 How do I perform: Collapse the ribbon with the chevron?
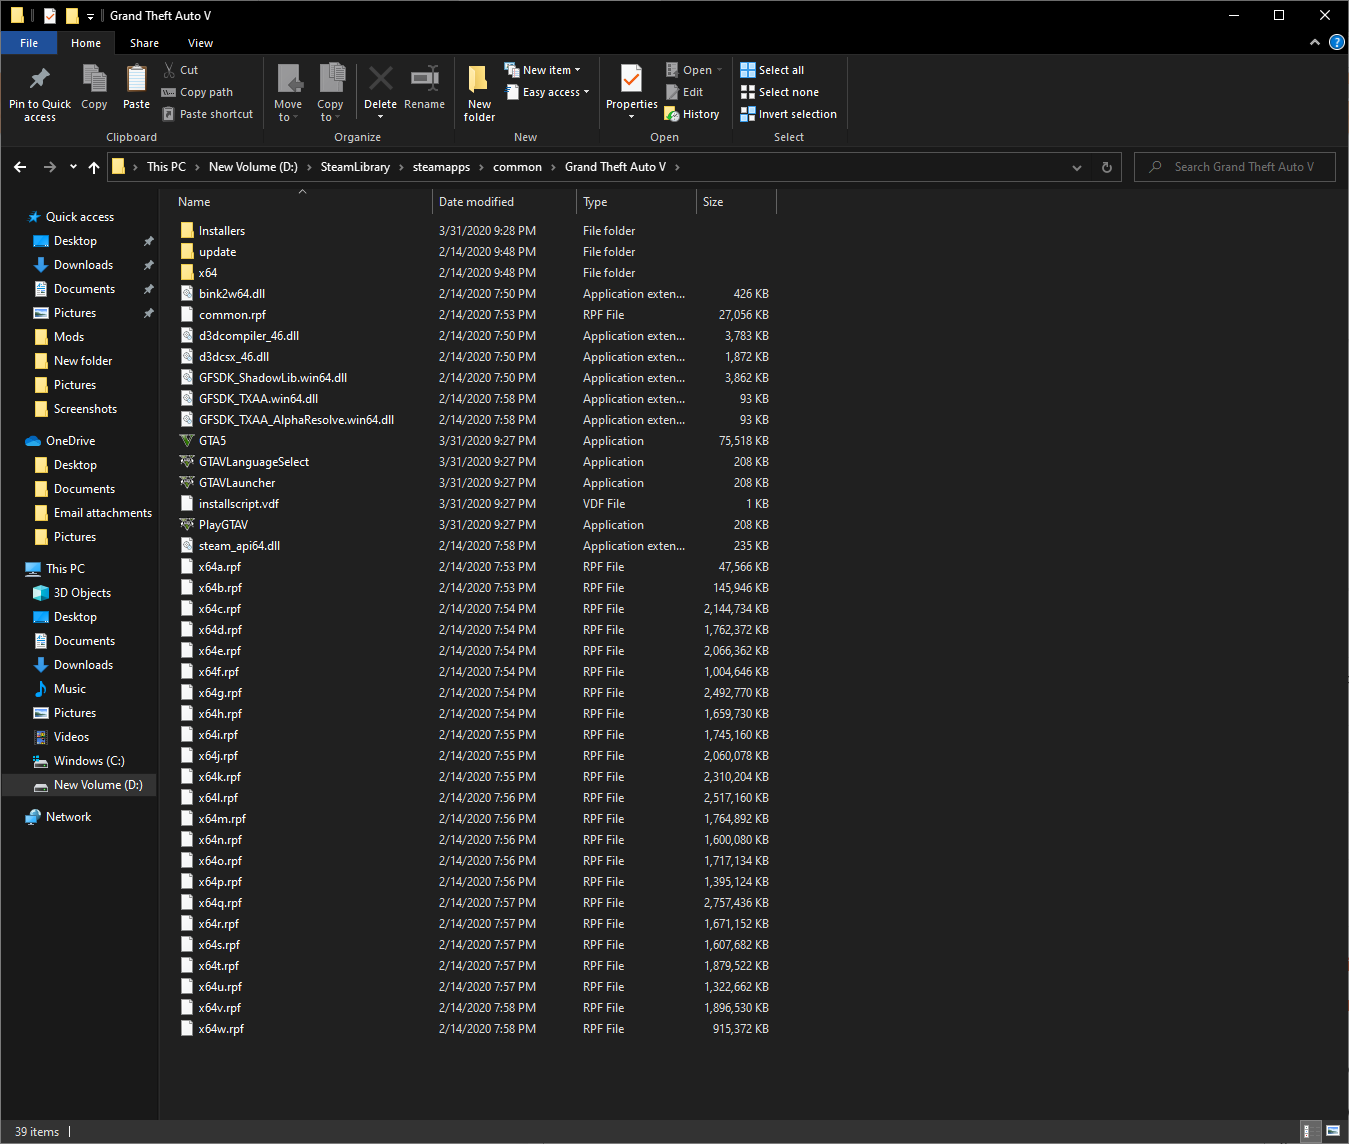[x=1314, y=42]
